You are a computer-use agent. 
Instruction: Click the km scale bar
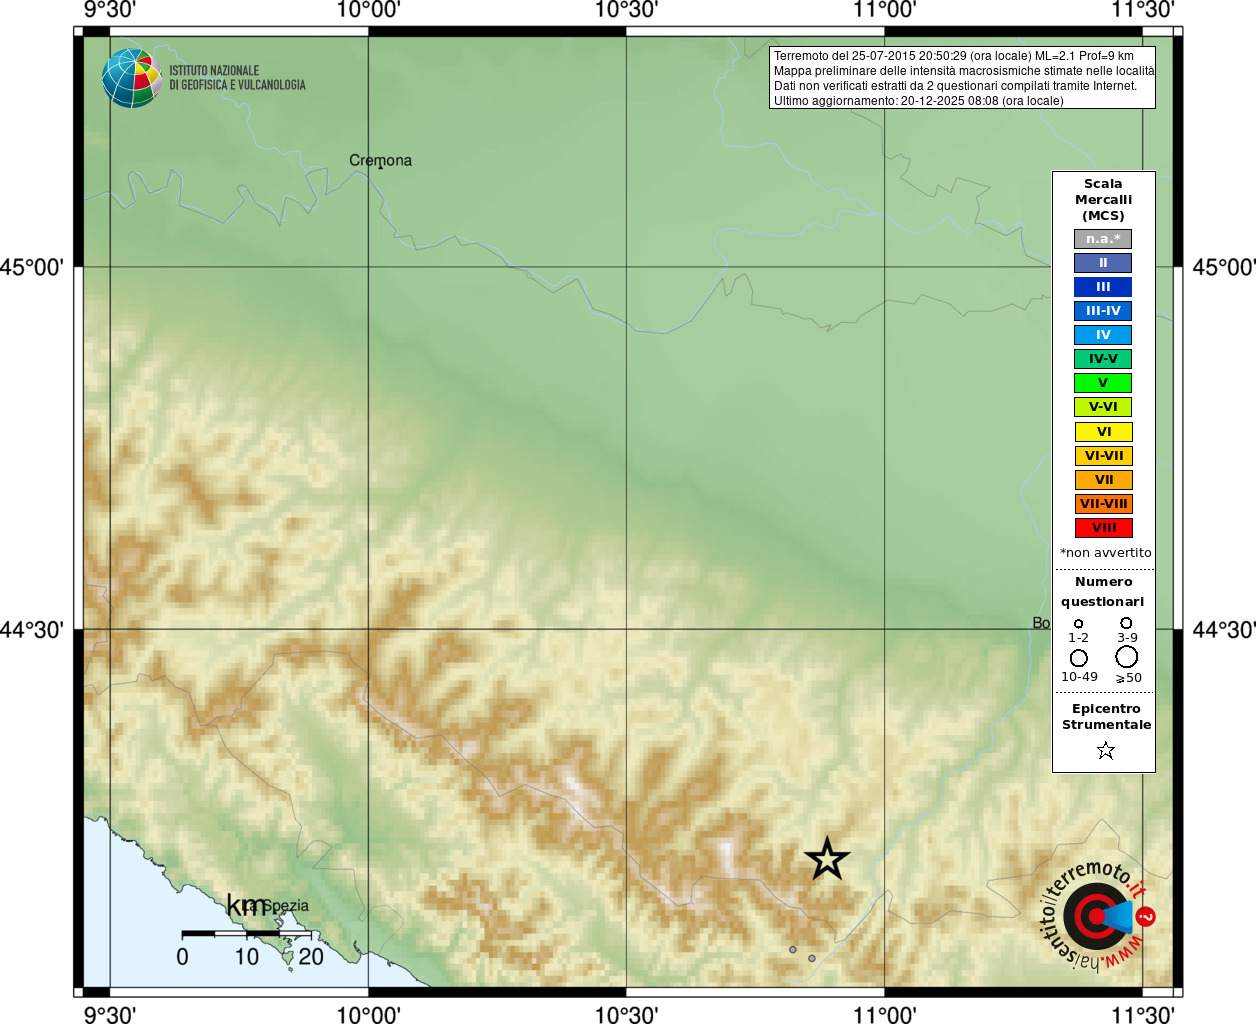coord(246,933)
